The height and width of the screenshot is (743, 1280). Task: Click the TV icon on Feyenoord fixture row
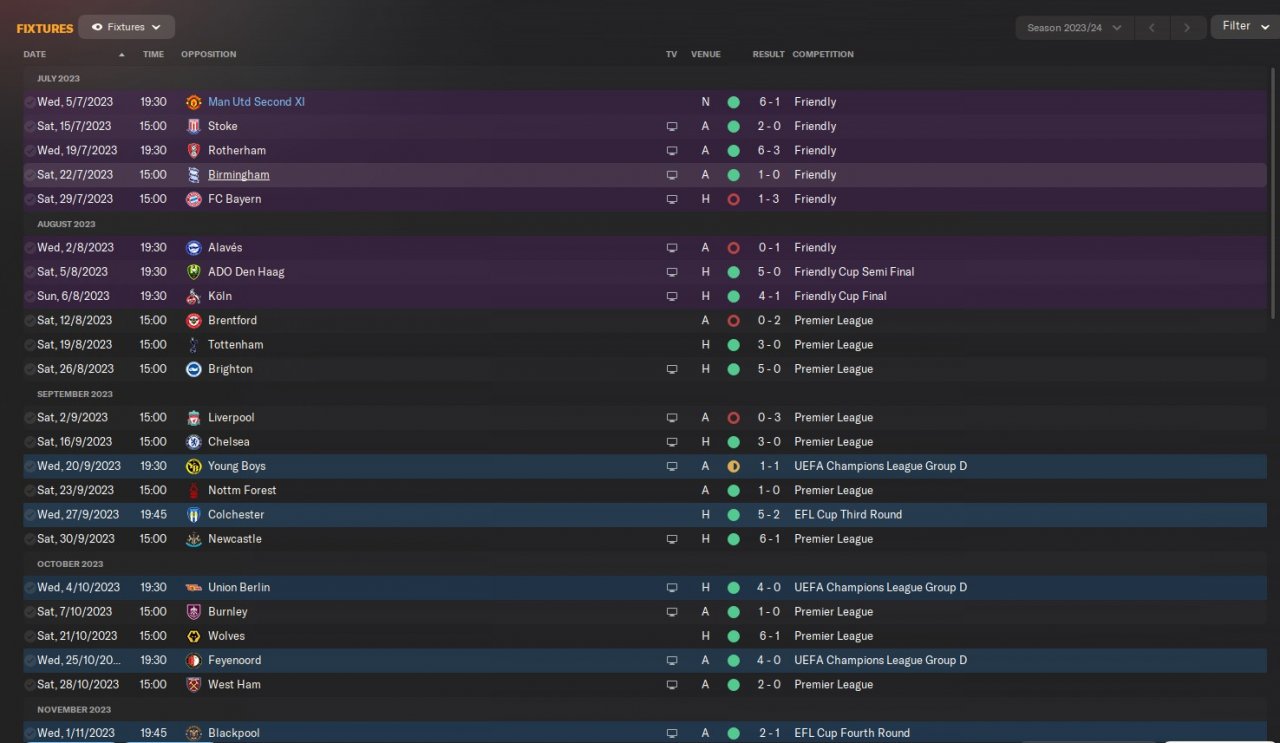(672, 661)
